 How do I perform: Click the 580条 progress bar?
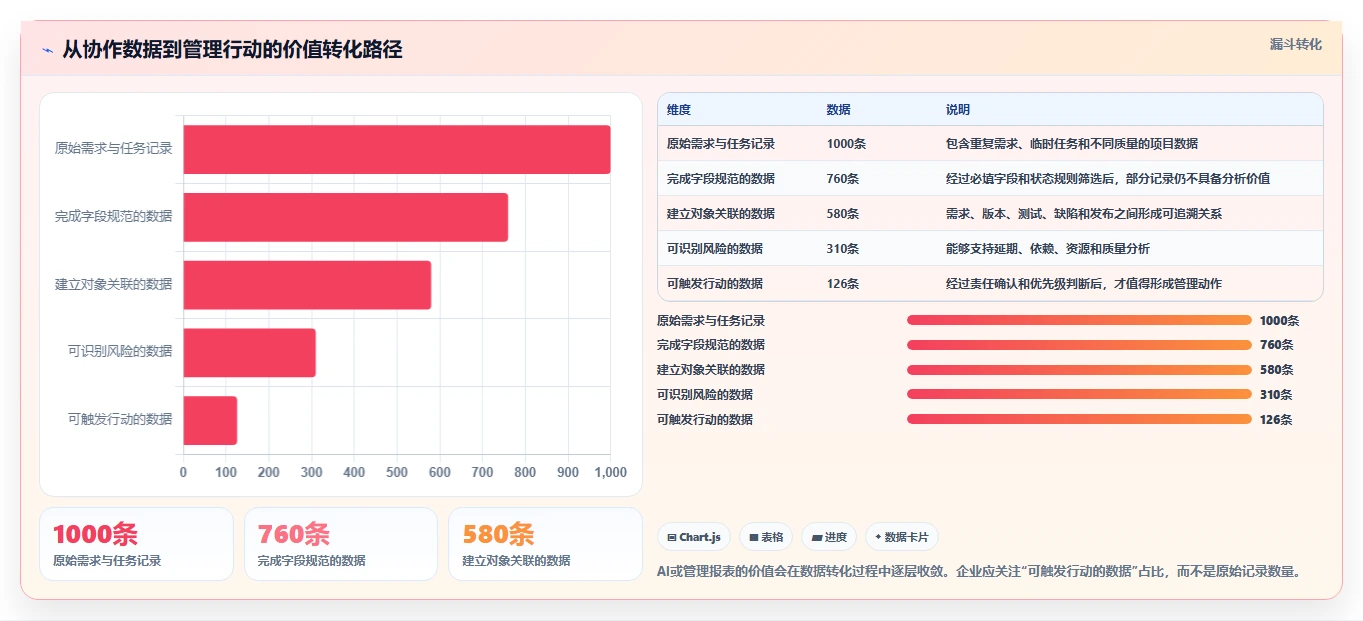pos(1079,369)
